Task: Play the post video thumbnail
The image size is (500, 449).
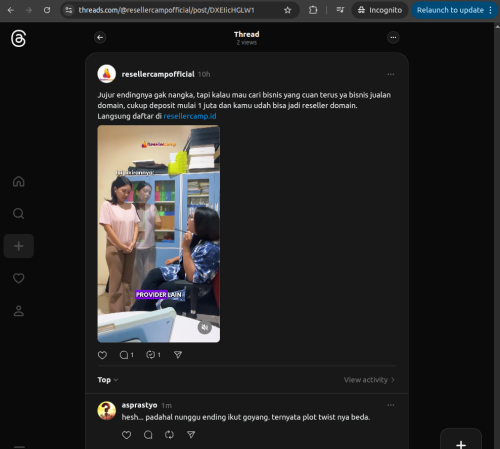Action: coord(159,234)
